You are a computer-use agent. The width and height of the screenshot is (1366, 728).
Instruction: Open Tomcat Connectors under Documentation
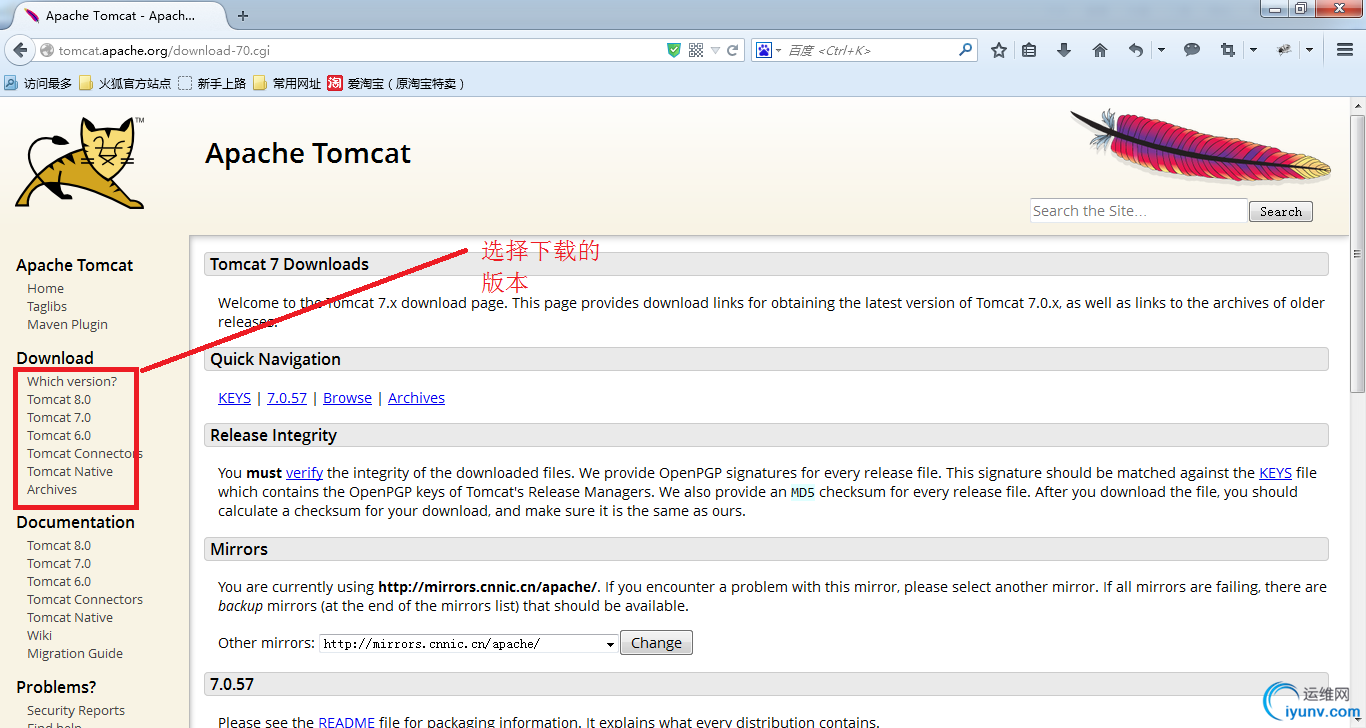click(x=85, y=599)
